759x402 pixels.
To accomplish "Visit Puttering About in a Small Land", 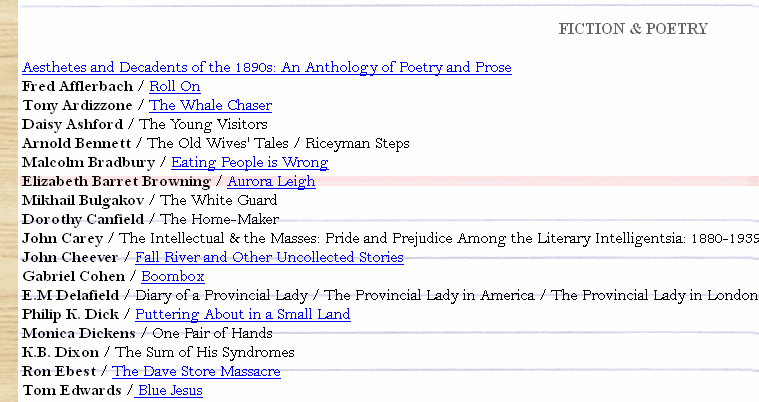I will (242, 315).
